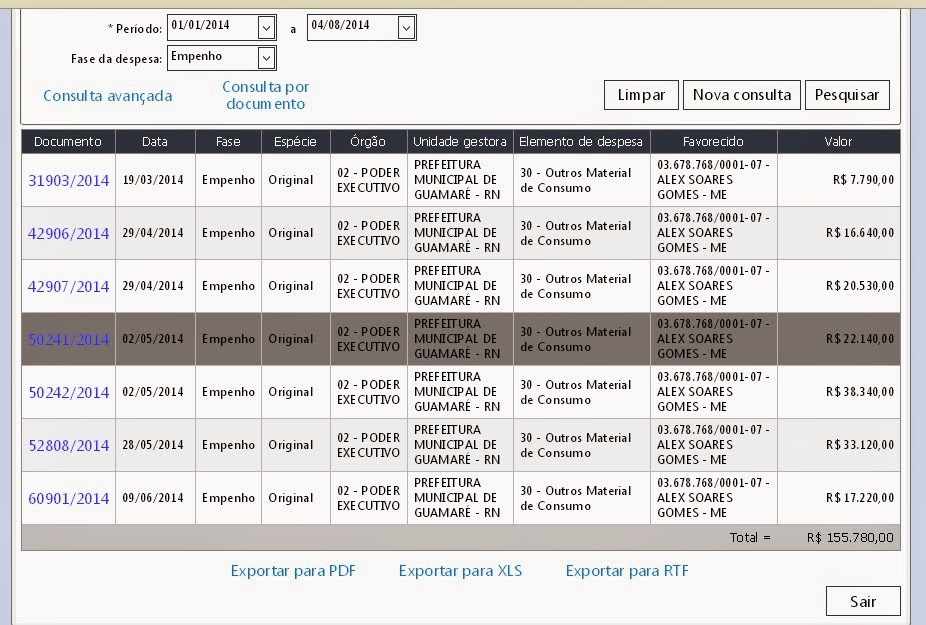Select the value cell R$ 17.220,00

click(839, 498)
